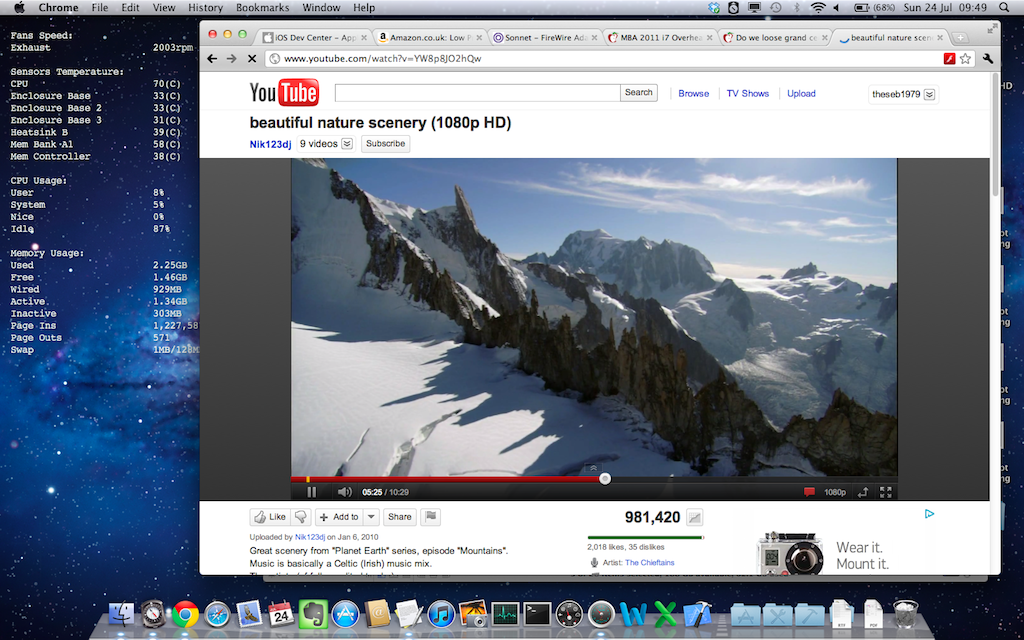Click the Chrome back arrow

click(x=212, y=59)
